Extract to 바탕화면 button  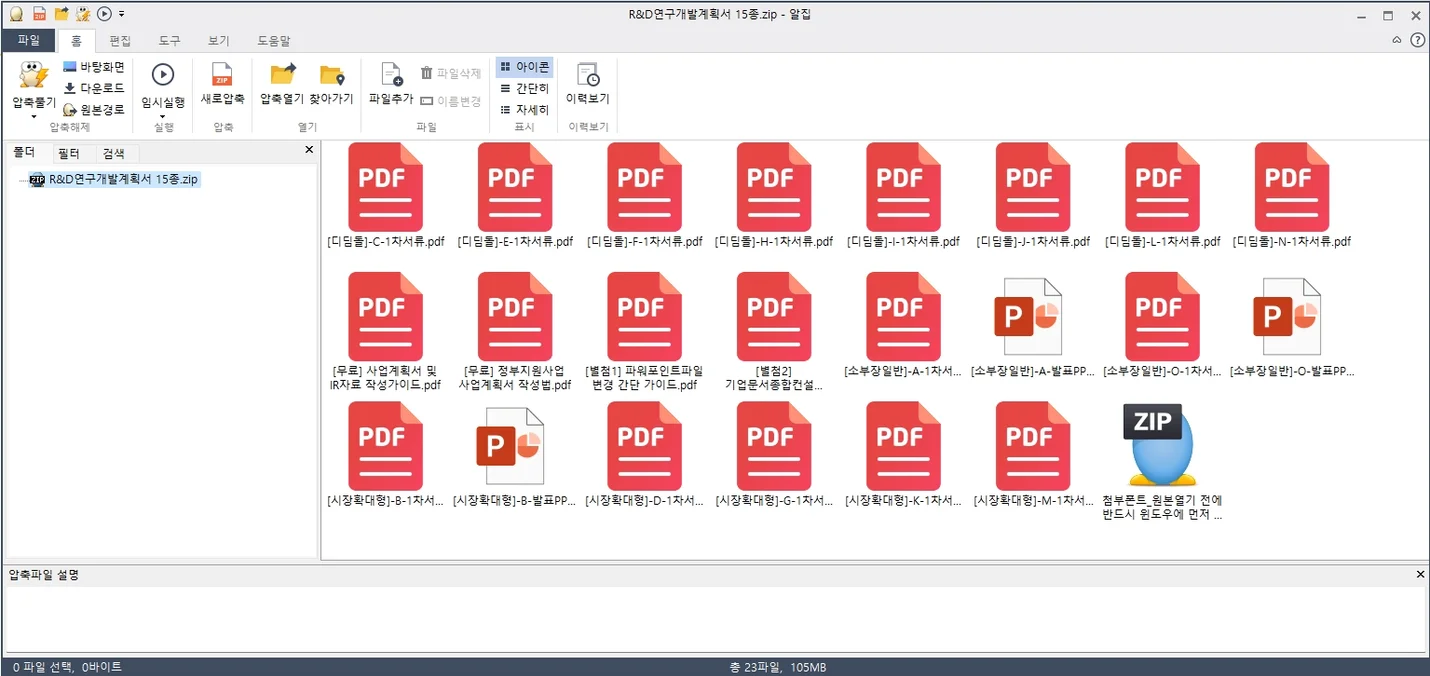[x=94, y=67]
